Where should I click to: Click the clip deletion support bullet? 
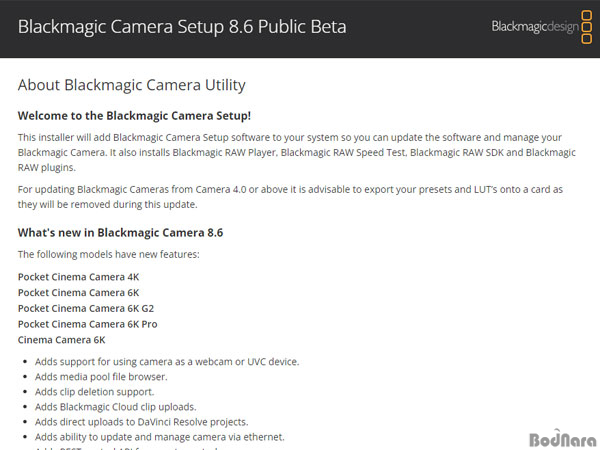tap(95, 392)
